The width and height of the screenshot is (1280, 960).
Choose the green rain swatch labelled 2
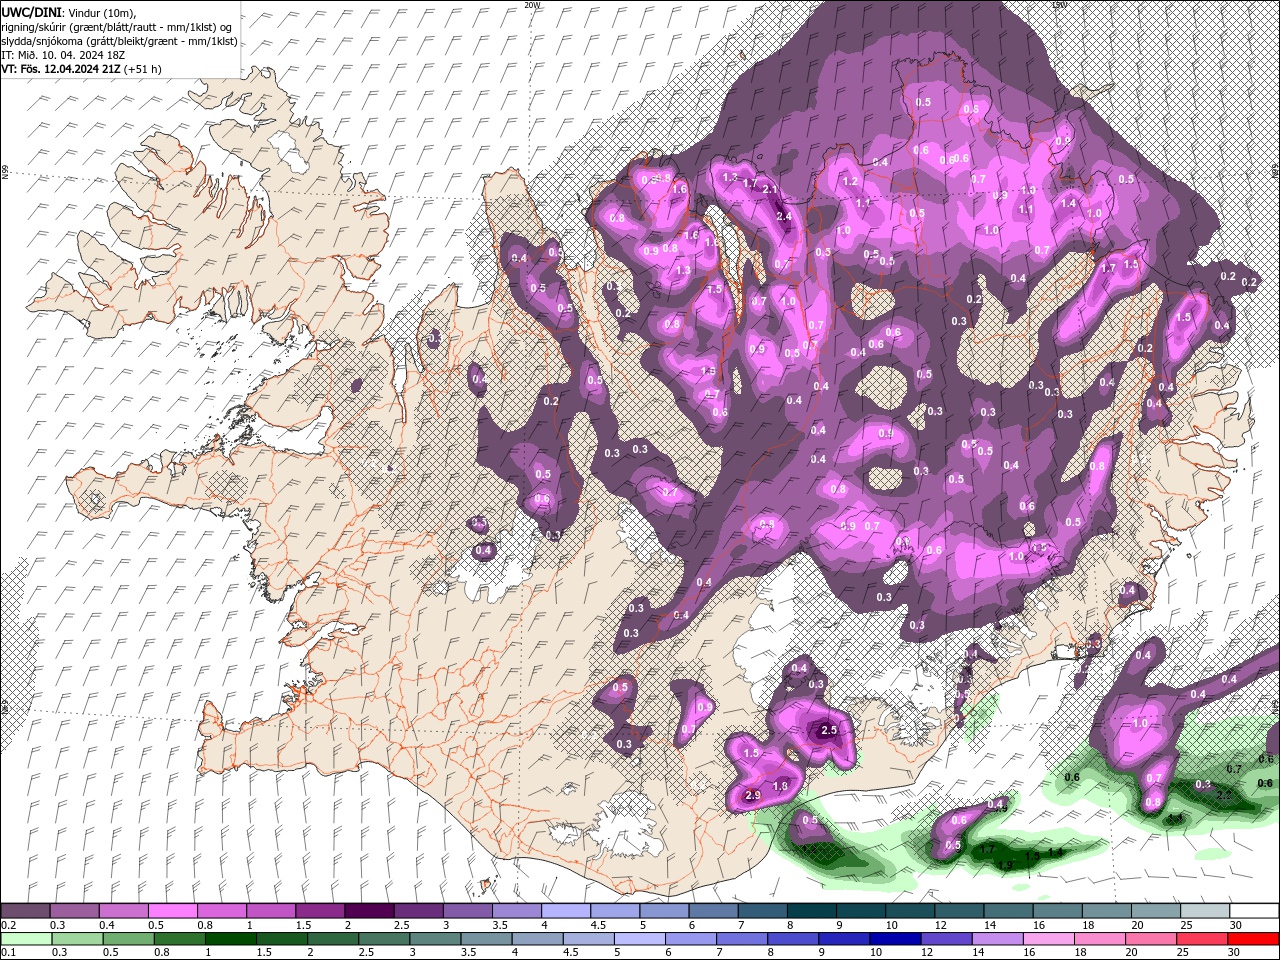(333, 939)
